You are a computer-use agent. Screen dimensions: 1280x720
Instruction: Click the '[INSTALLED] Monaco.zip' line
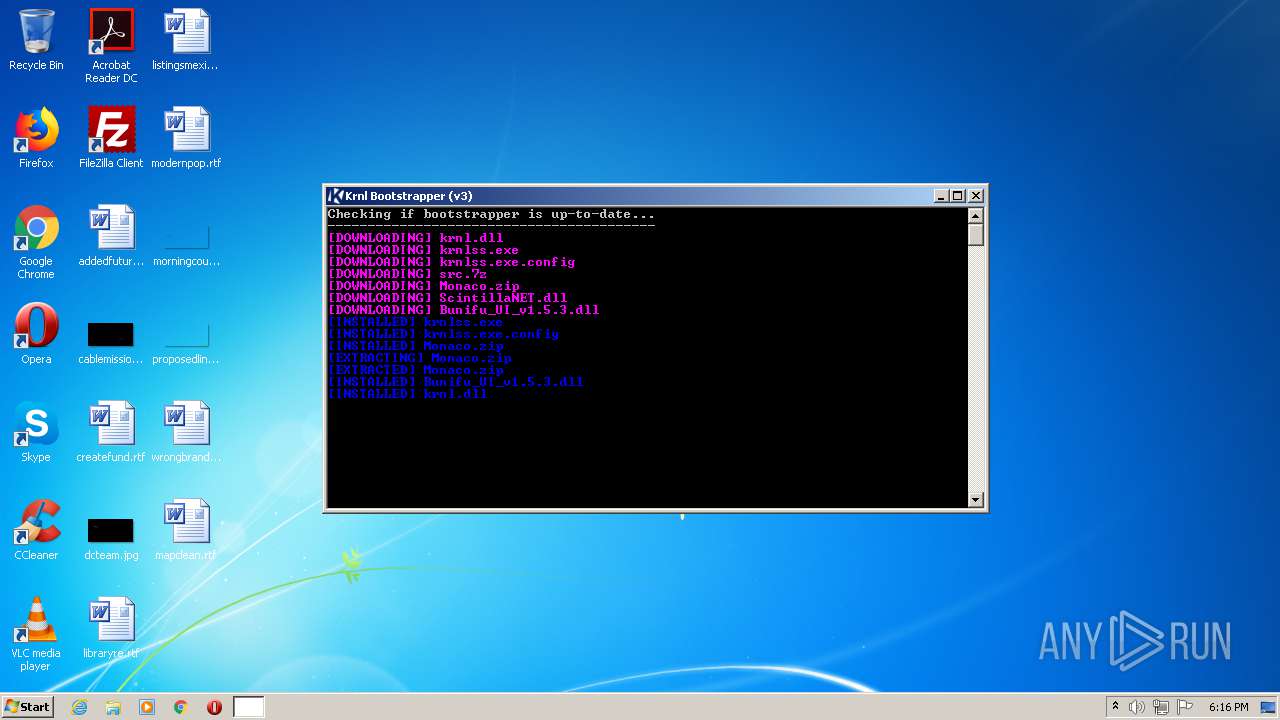click(x=415, y=346)
